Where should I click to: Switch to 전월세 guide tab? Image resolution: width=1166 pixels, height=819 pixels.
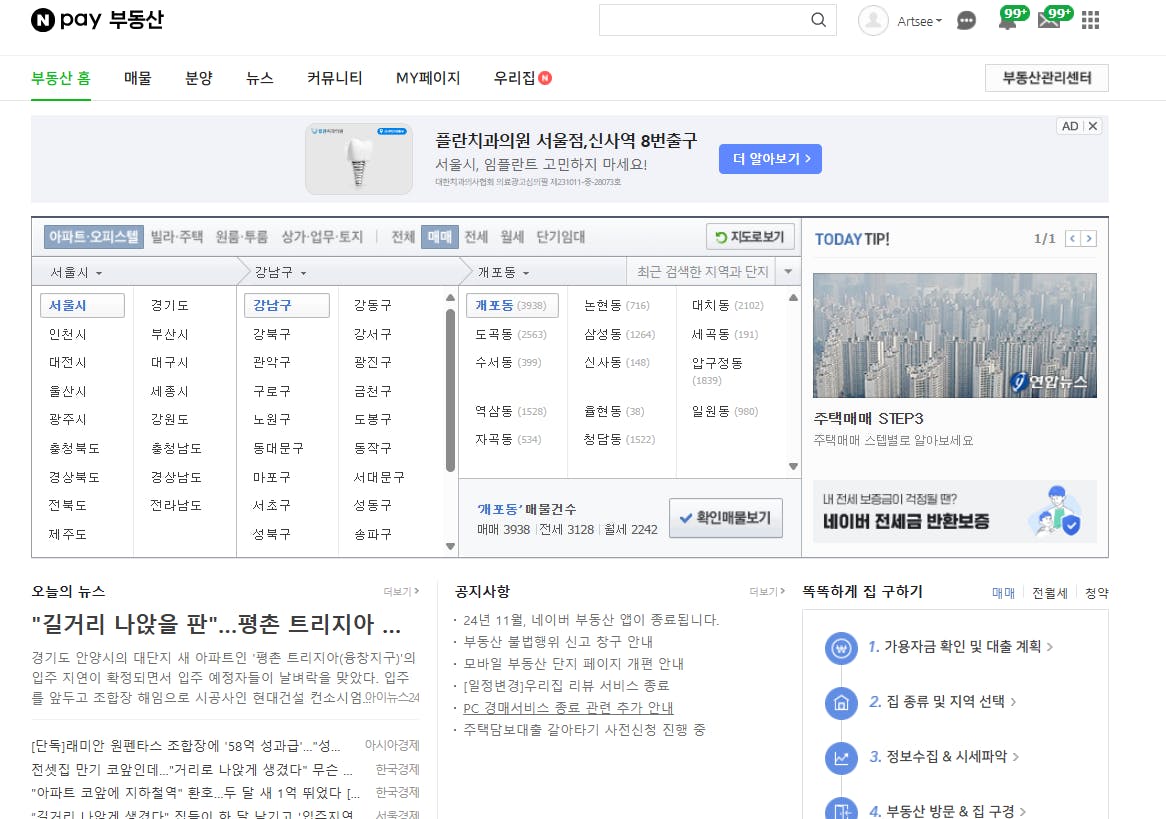(1049, 593)
